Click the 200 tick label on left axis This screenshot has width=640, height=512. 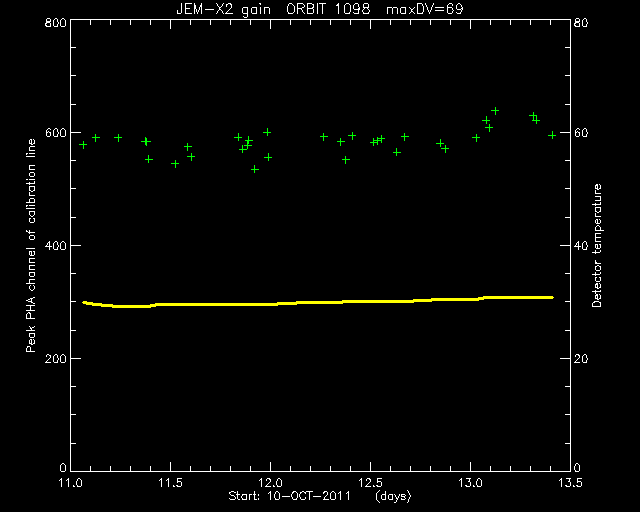56,358
